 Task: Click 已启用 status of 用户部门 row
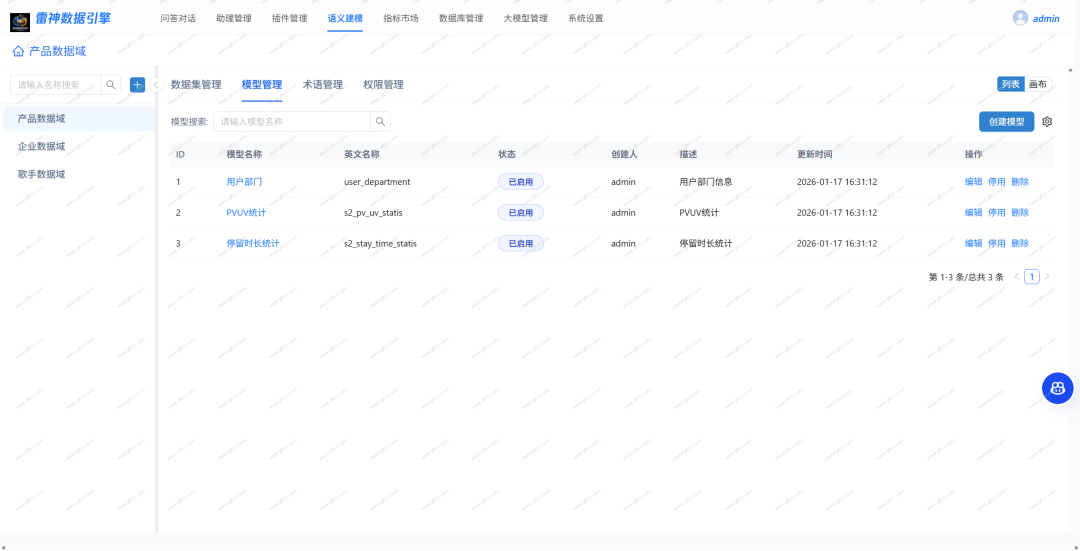[521, 182]
